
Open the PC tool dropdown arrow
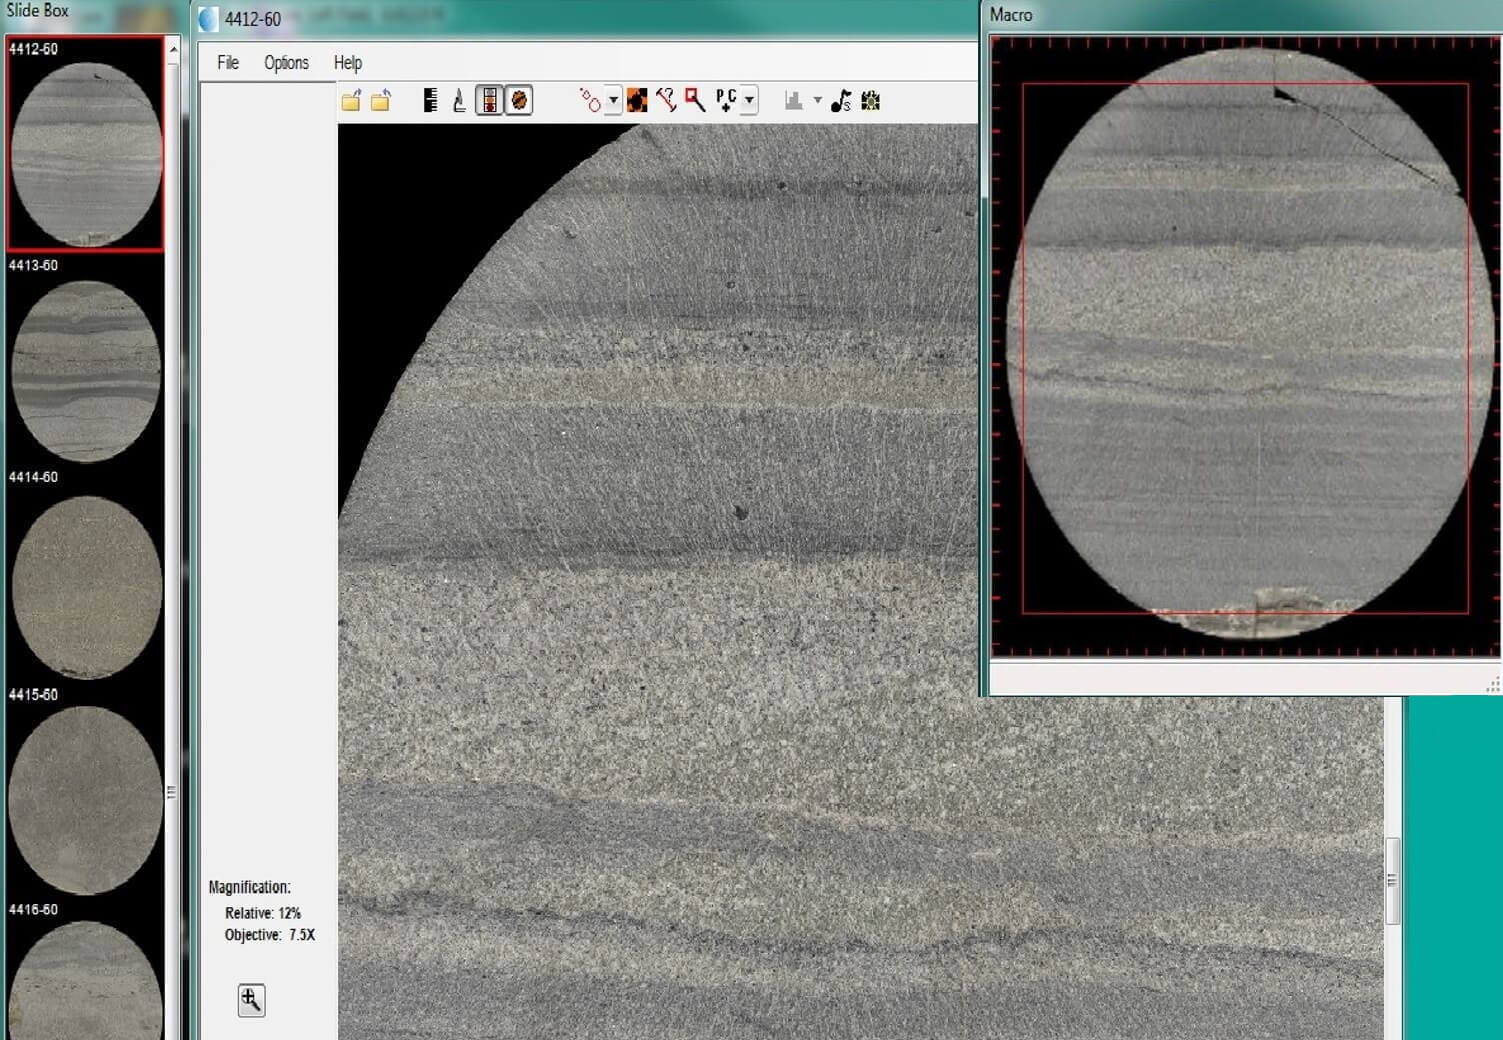(x=749, y=101)
